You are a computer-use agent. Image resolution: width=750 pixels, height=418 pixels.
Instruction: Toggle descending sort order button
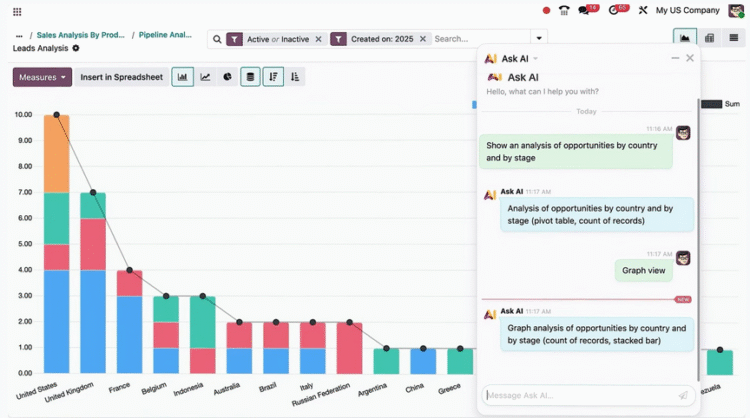tap(273, 77)
